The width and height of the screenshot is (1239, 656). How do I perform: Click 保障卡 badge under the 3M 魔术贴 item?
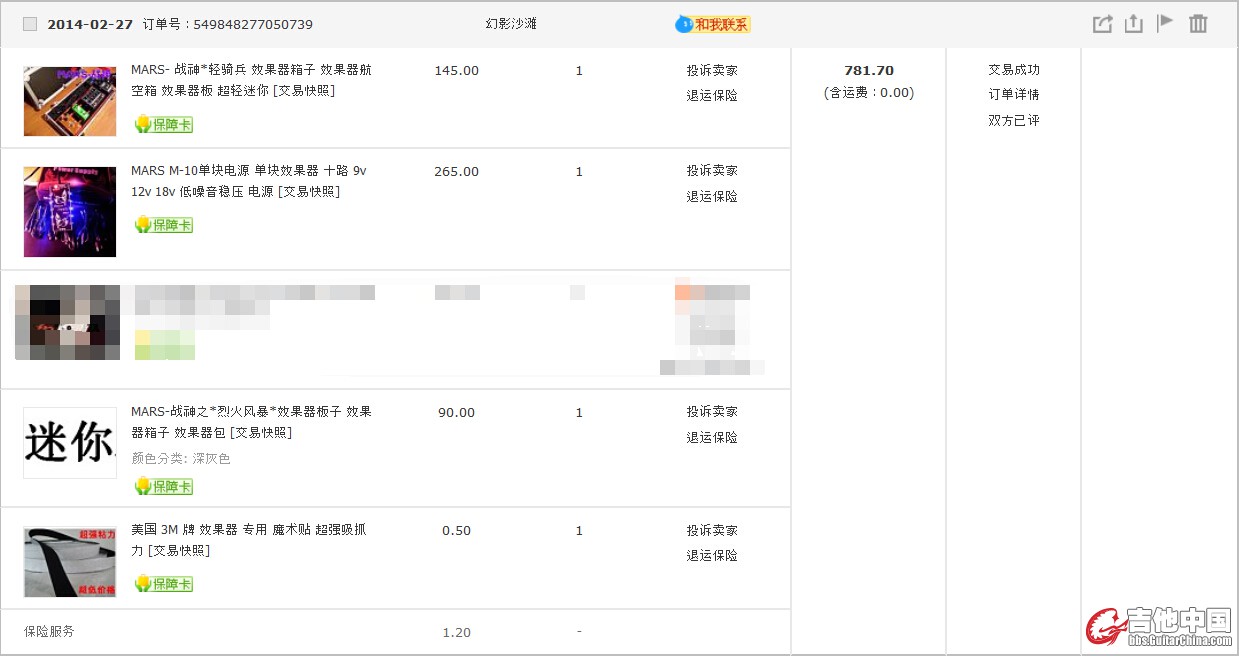[164, 583]
